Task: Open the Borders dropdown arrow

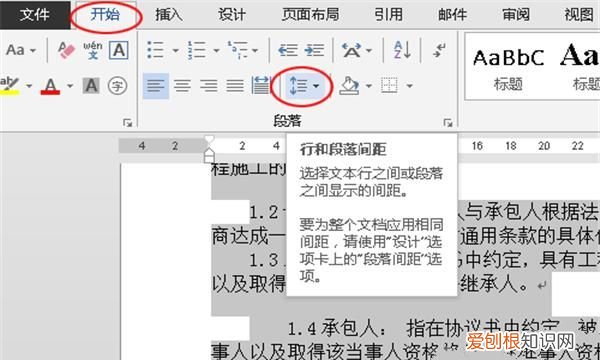Action: pyautogui.click(x=409, y=86)
